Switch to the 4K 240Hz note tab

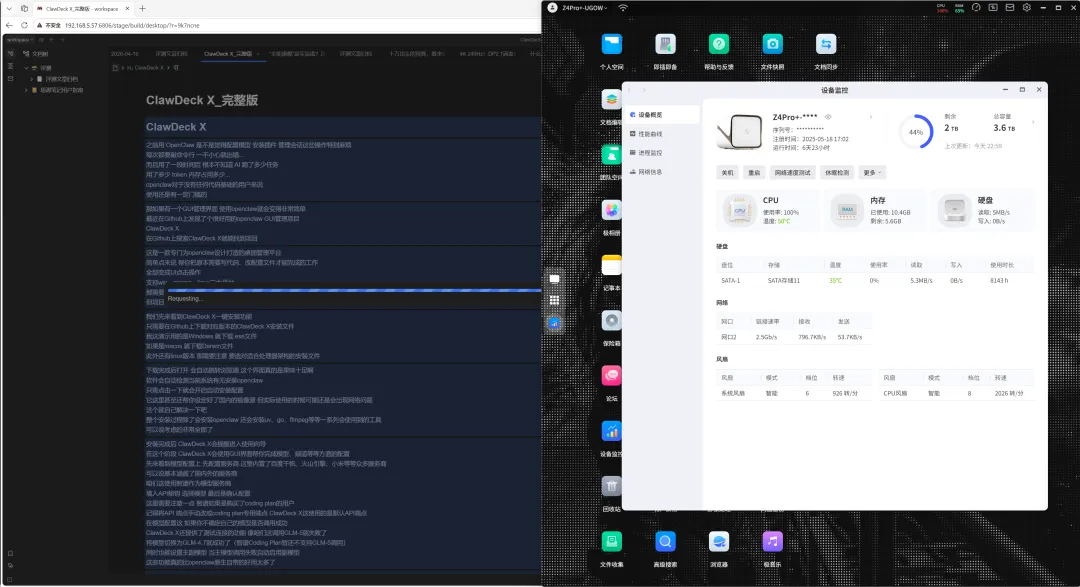point(487,54)
